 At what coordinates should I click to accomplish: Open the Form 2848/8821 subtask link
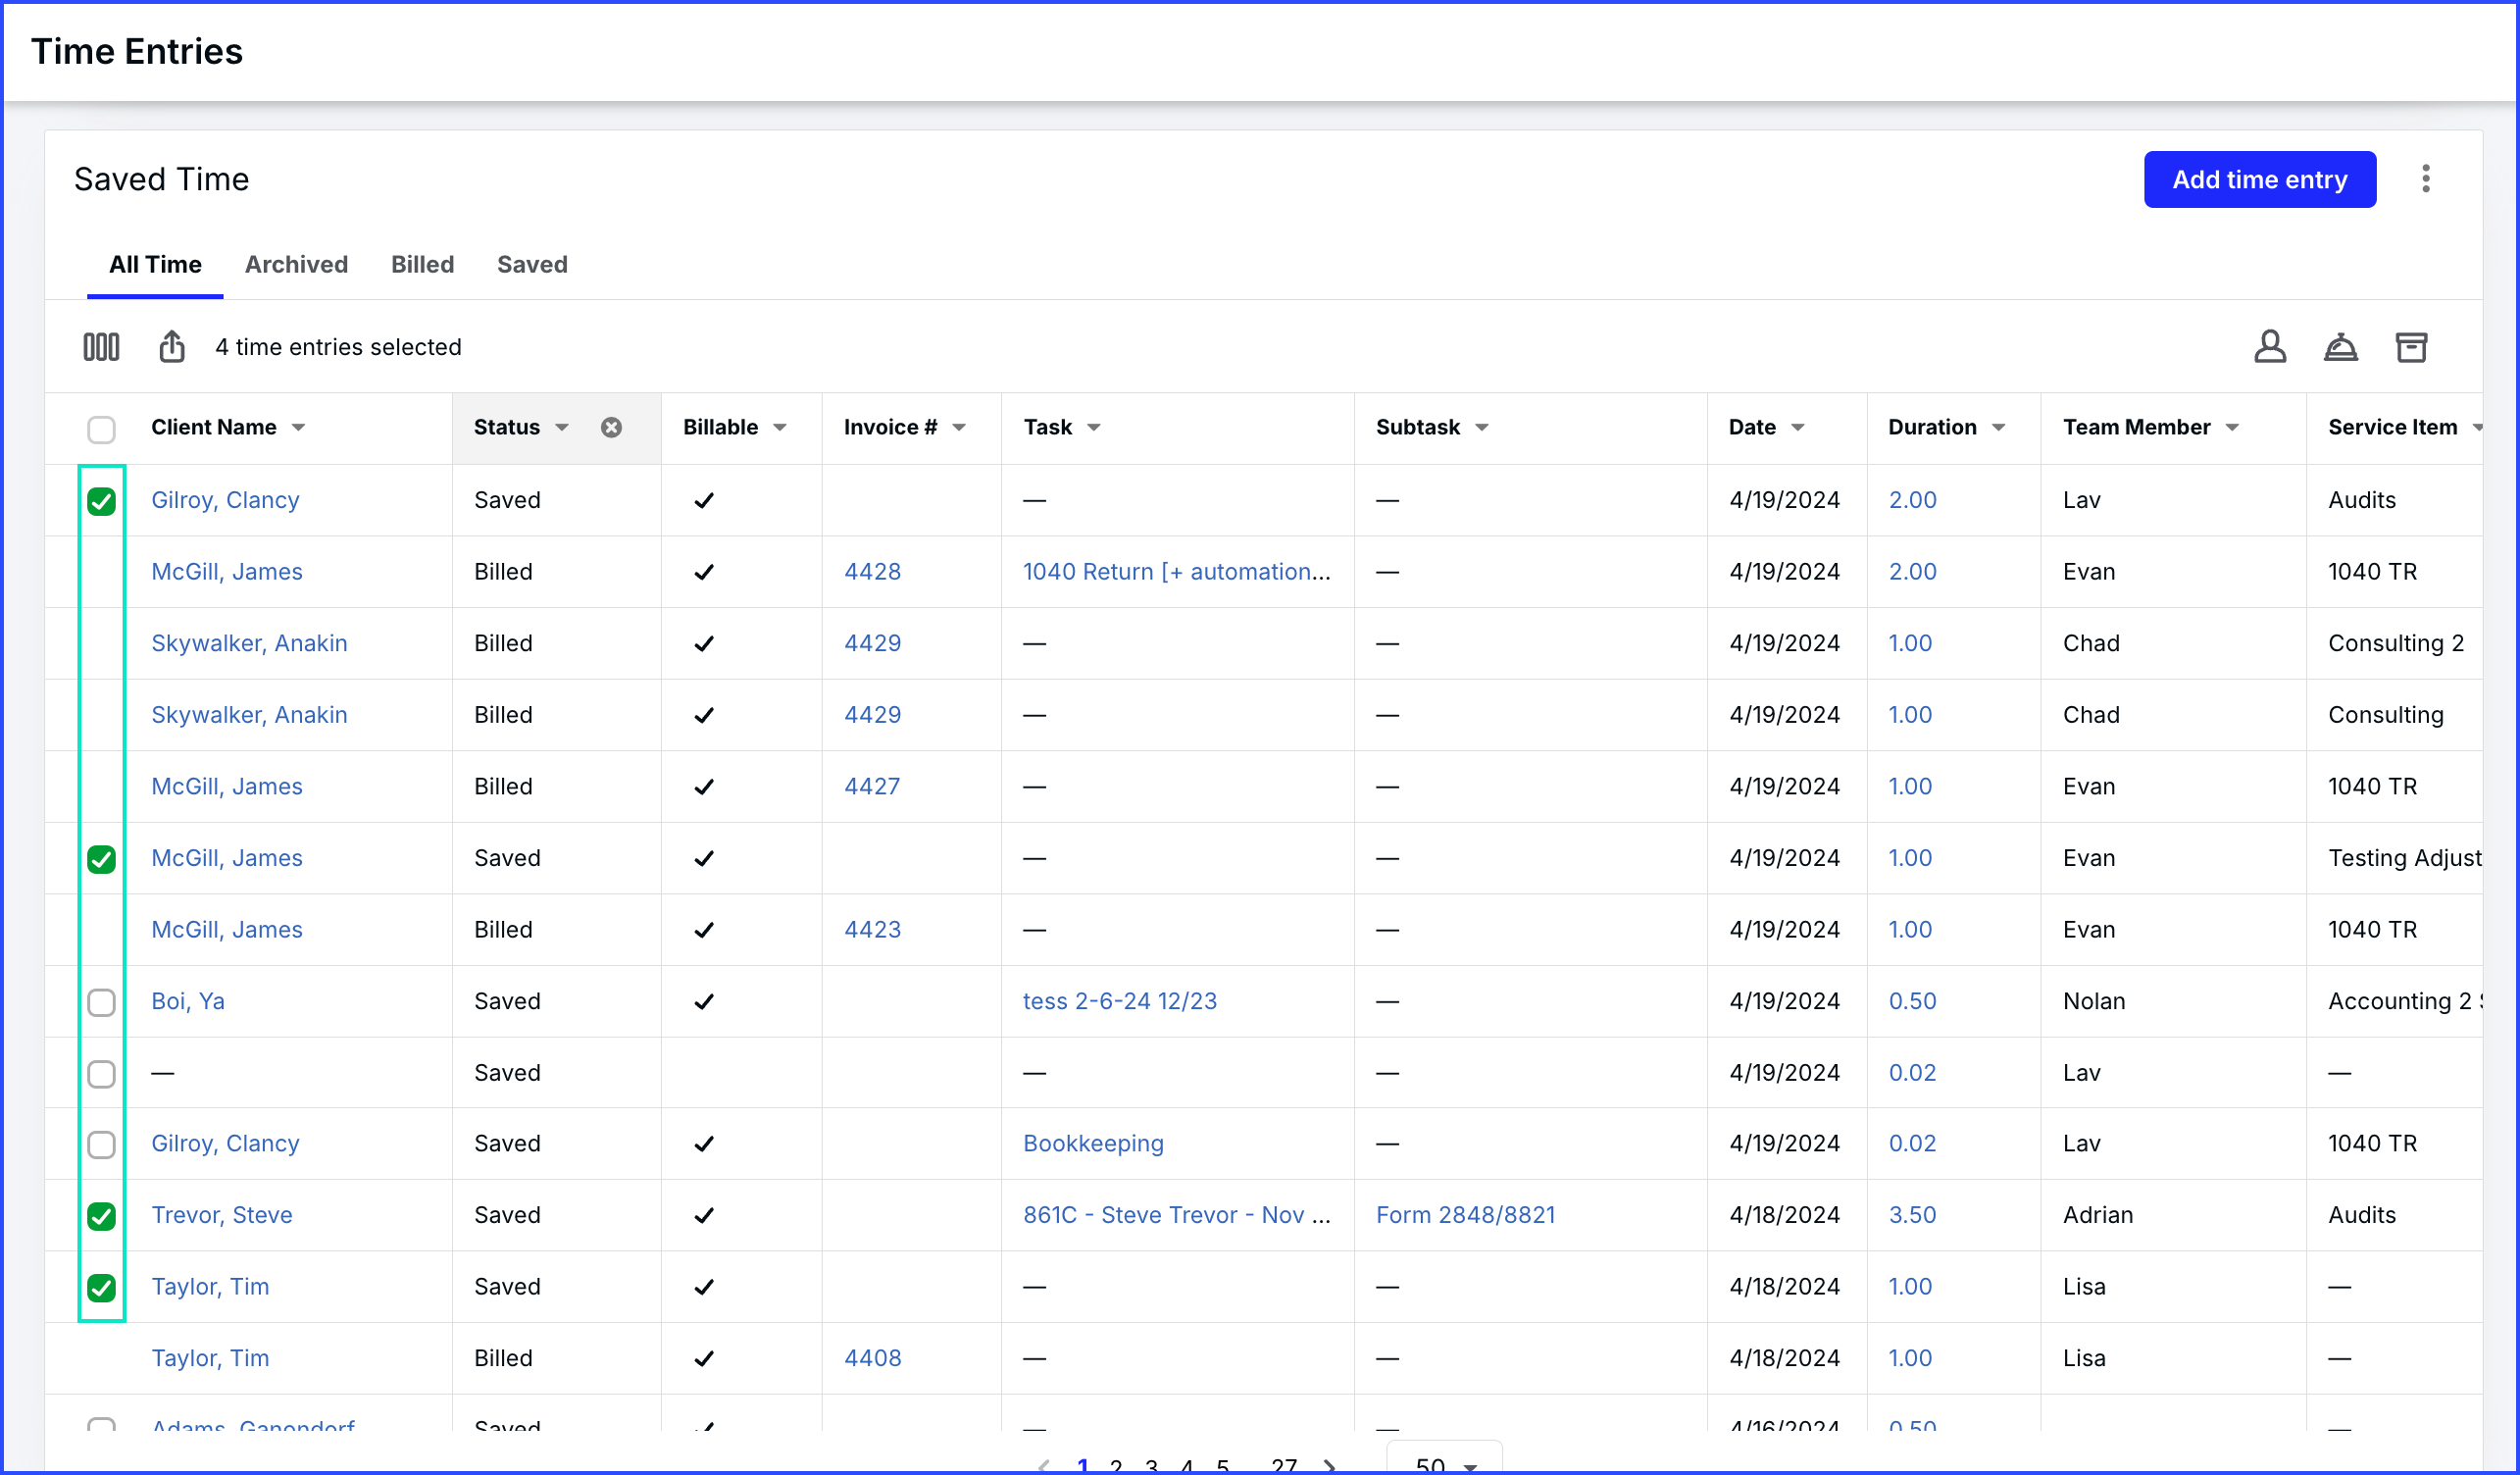(x=1465, y=1216)
